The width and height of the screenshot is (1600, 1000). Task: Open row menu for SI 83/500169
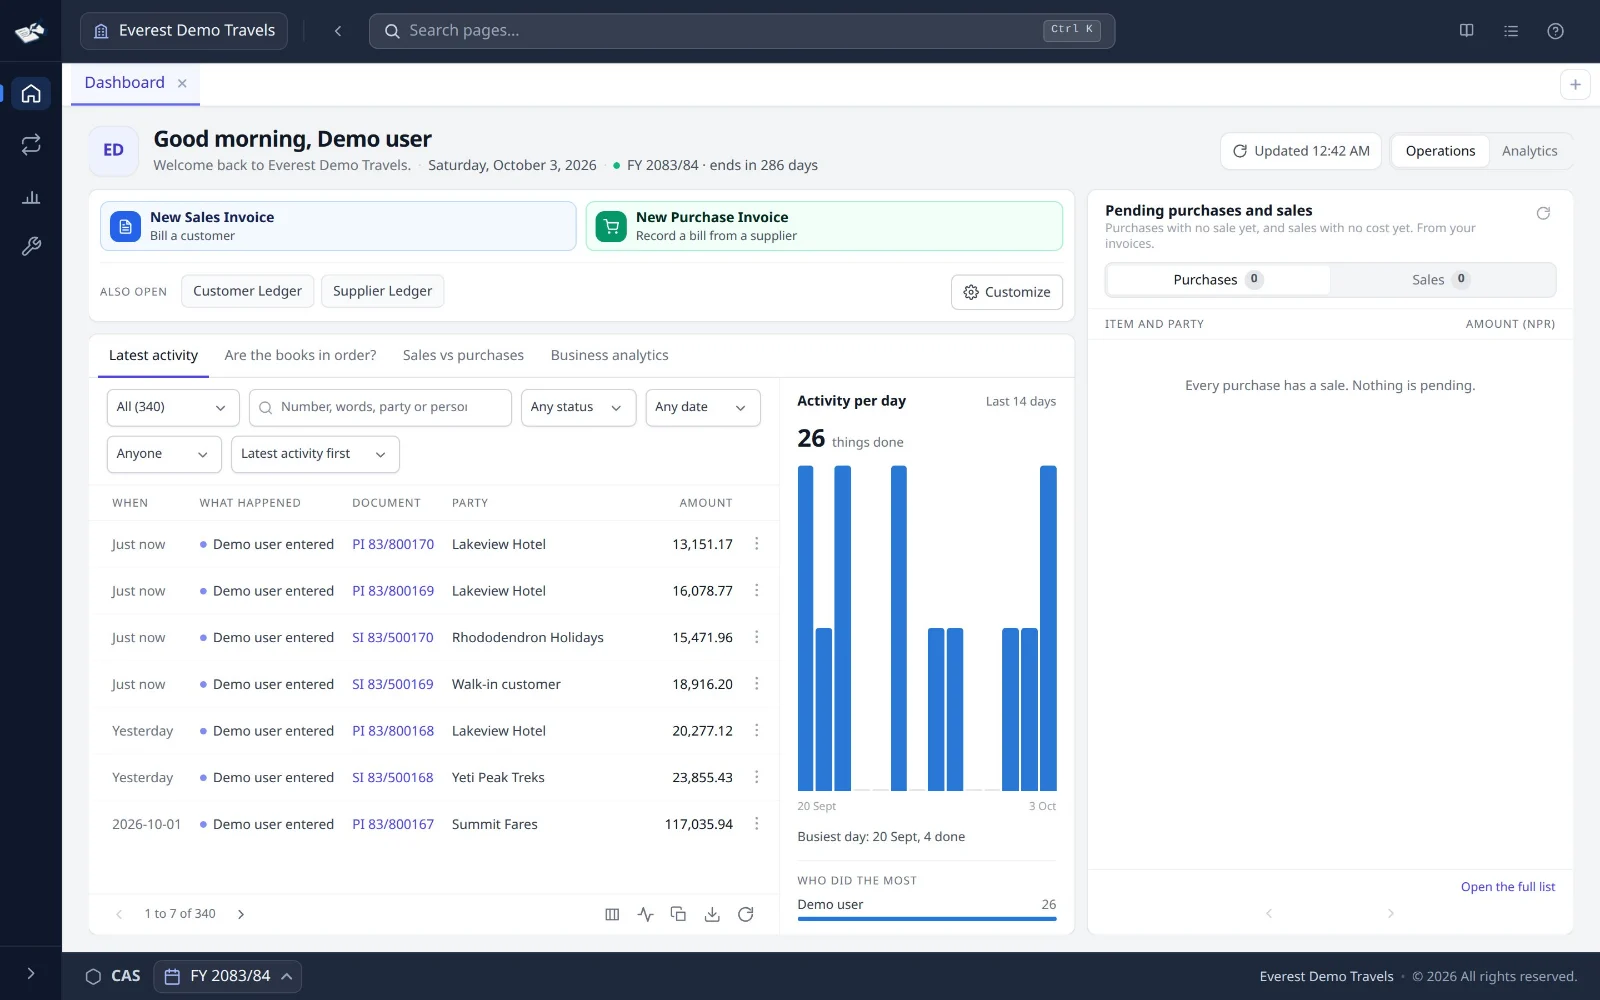point(757,684)
